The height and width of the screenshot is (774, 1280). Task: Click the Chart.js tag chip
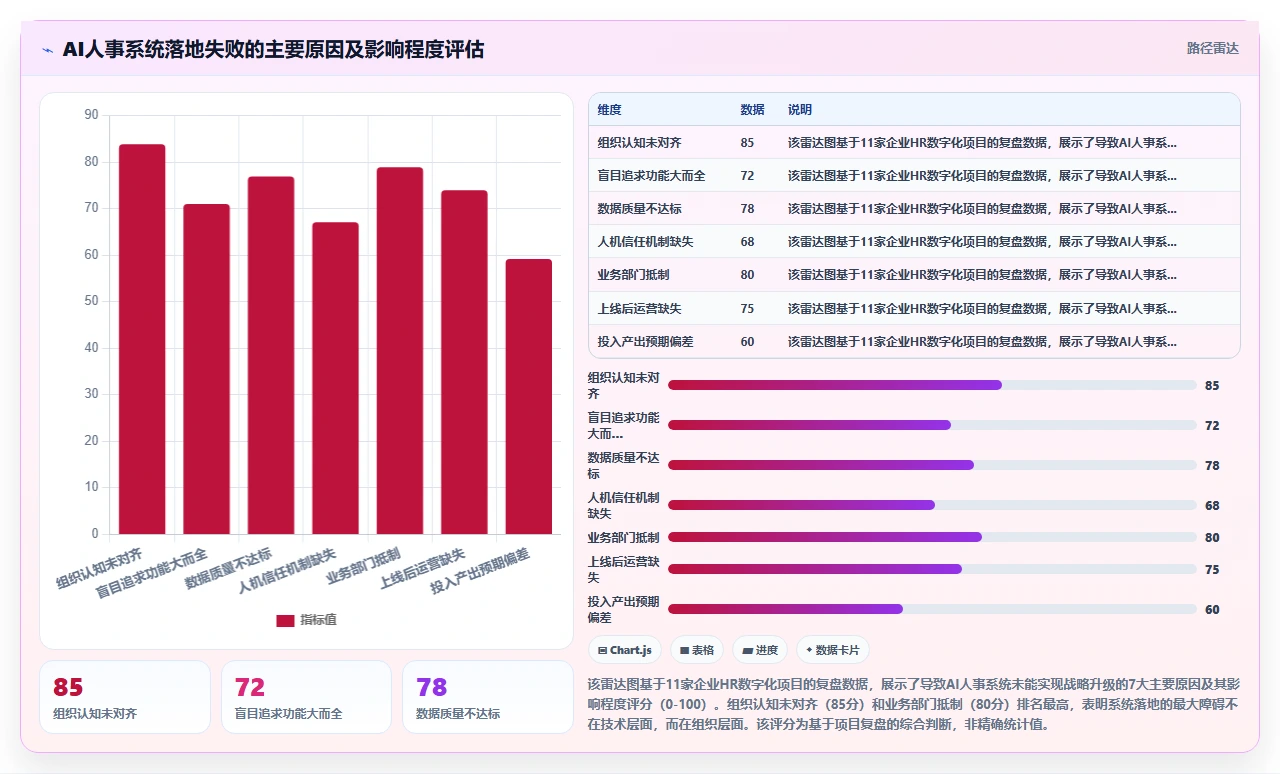pyautogui.click(x=625, y=650)
